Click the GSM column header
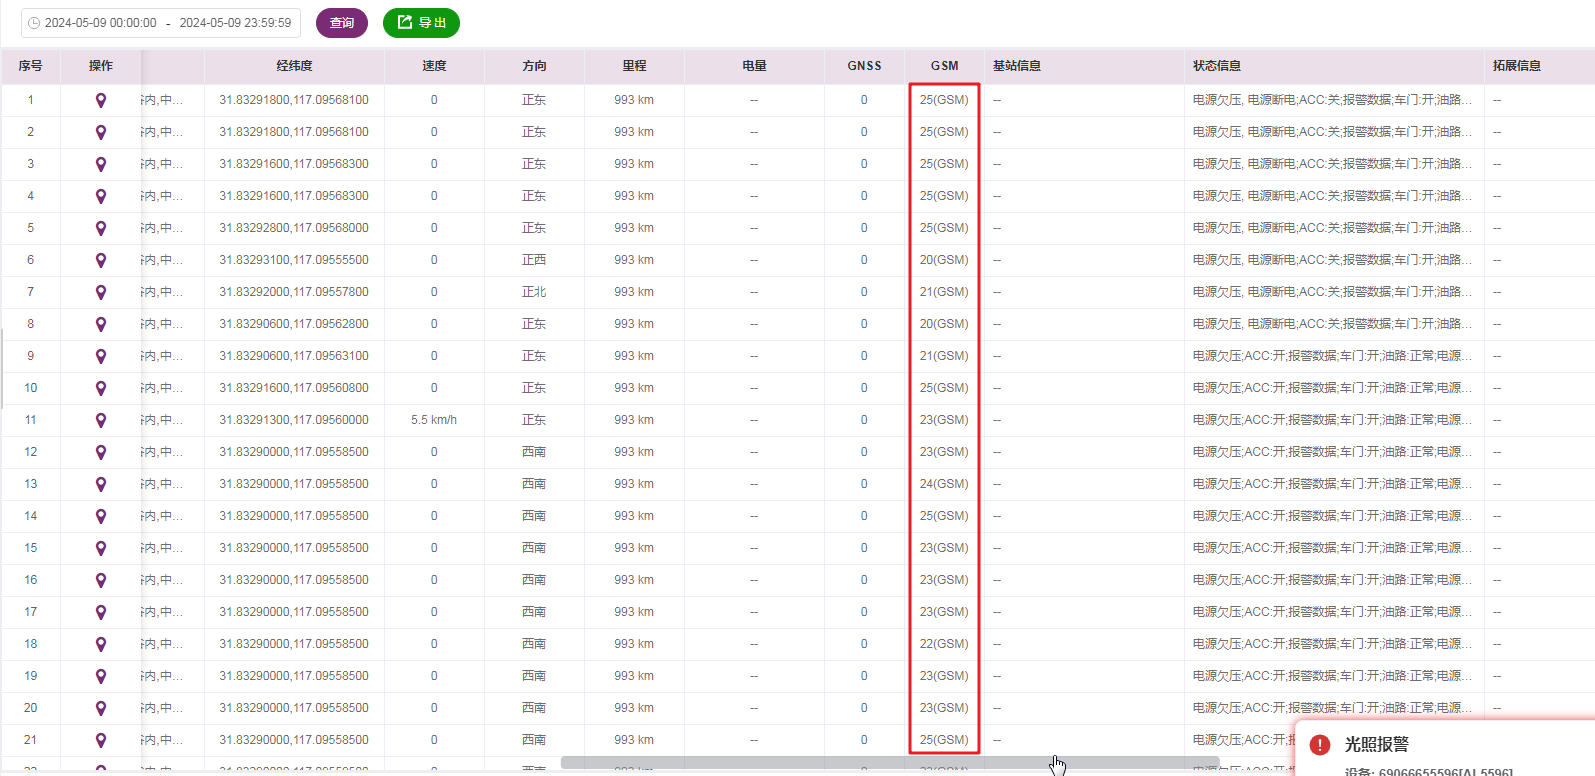 [944, 66]
